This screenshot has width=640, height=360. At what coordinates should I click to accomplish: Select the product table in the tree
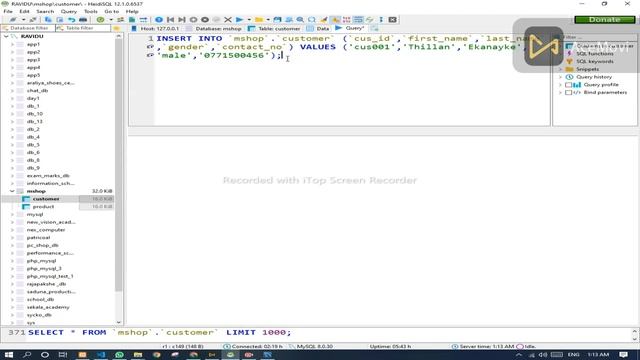(x=43, y=207)
